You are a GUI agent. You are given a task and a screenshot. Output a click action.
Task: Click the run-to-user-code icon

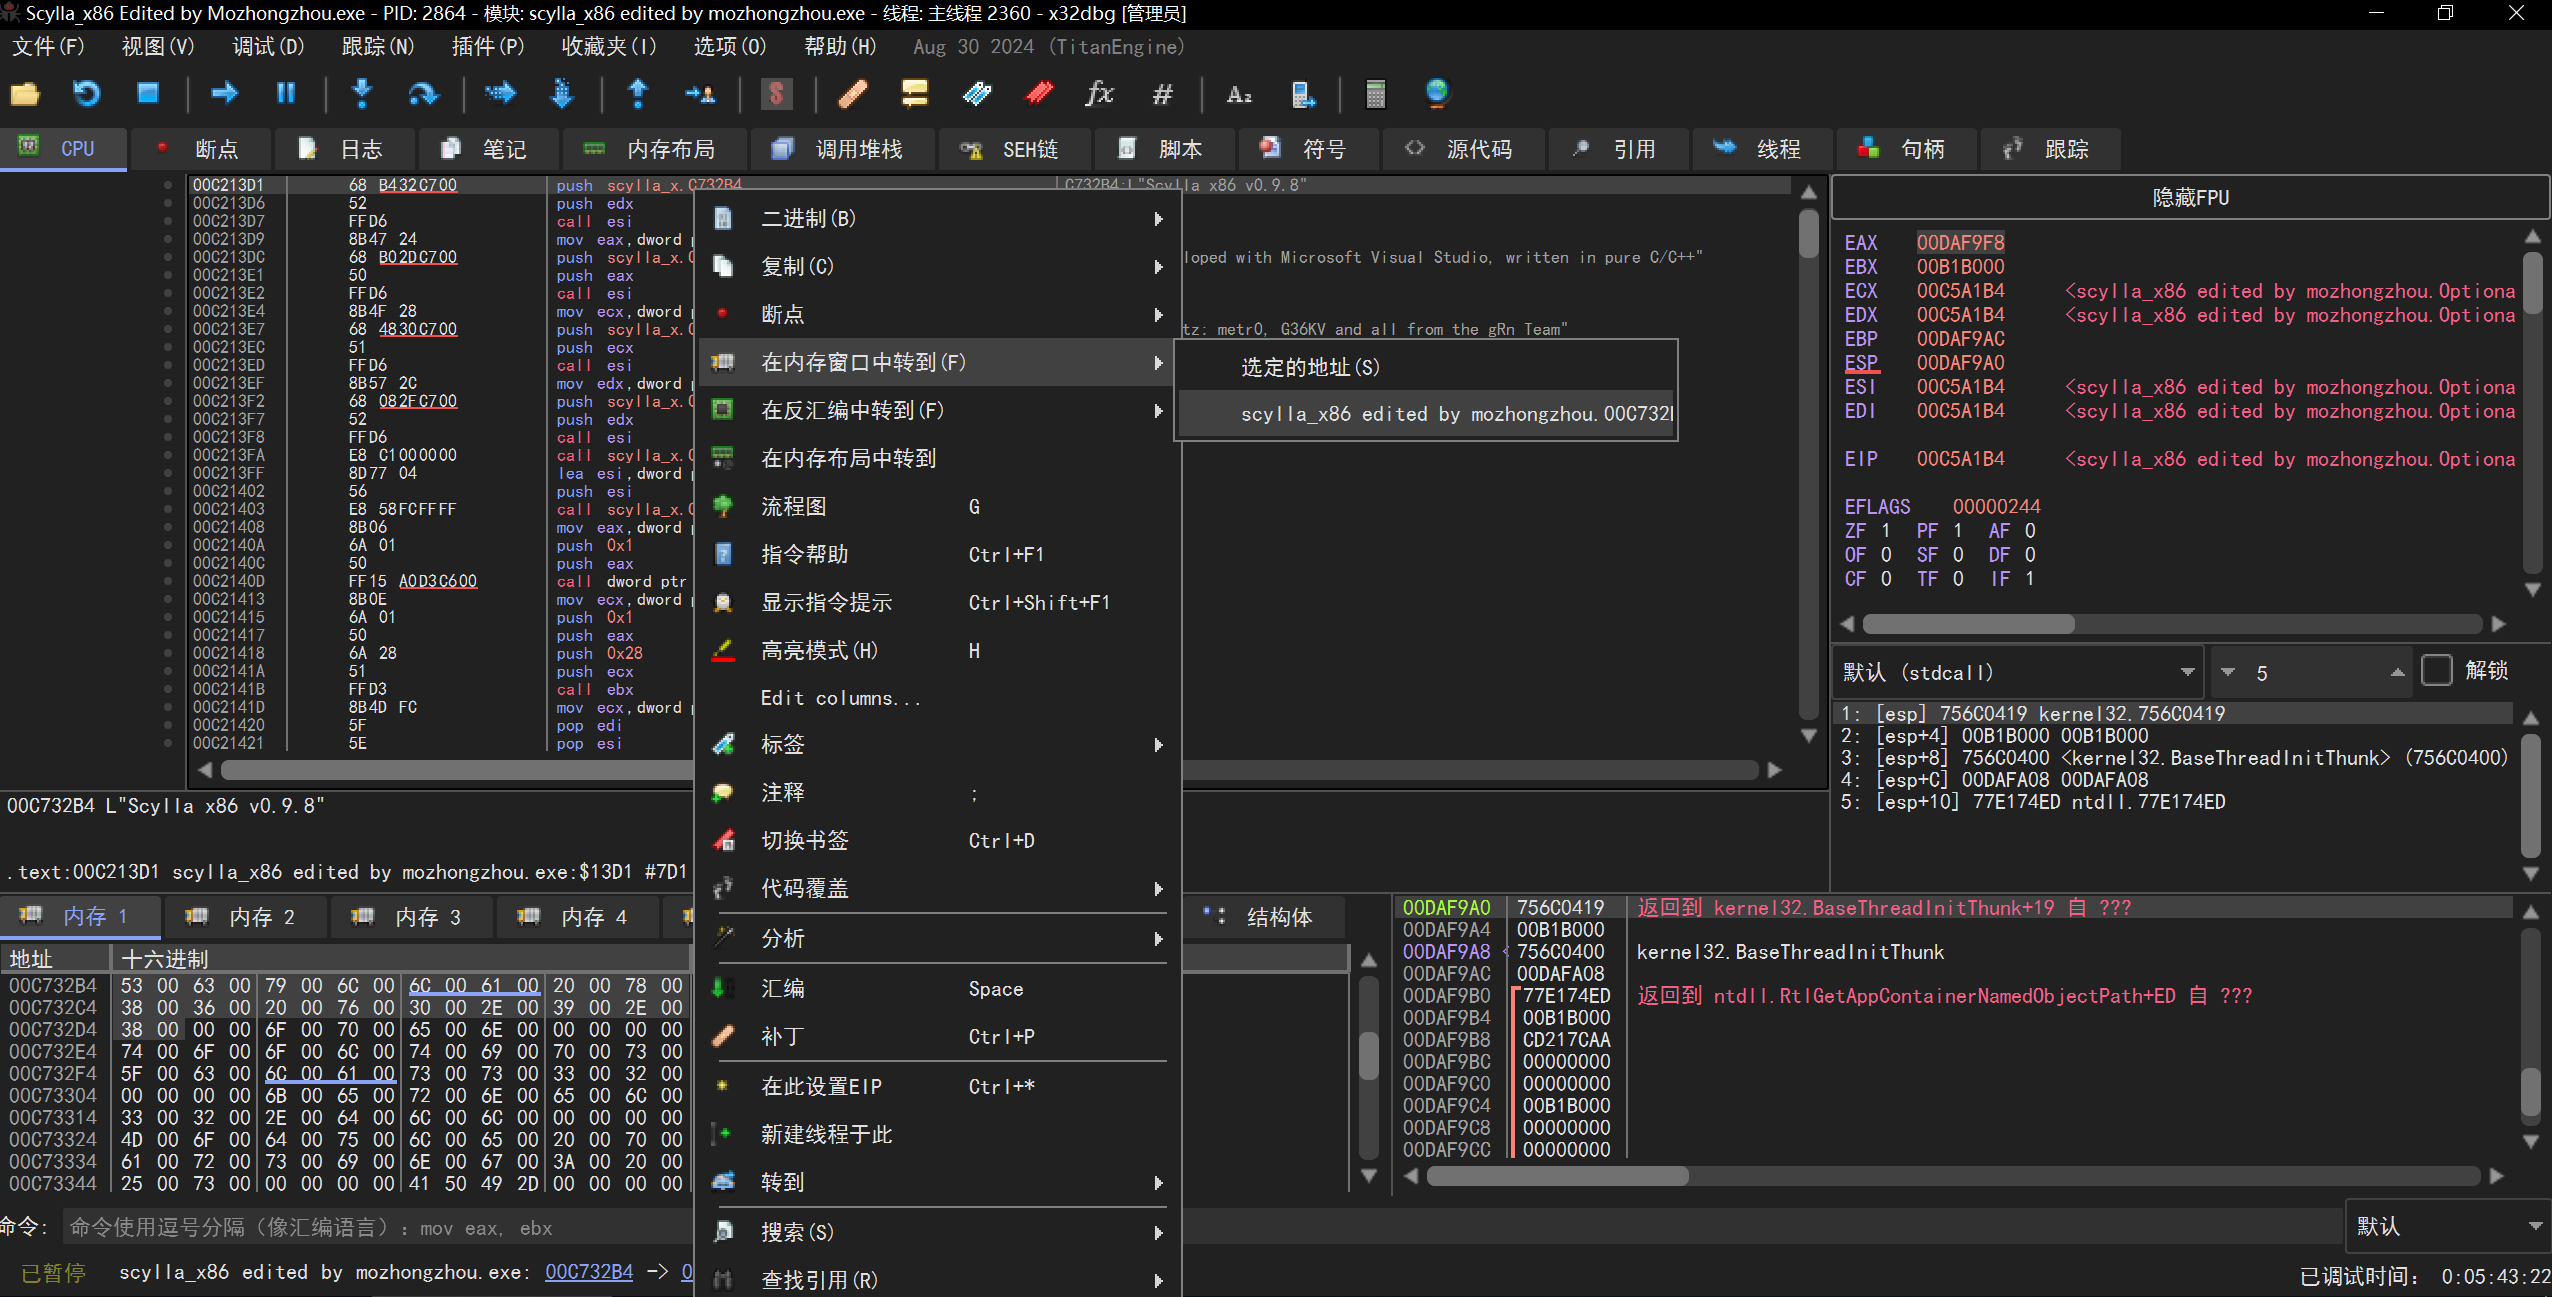(x=700, y=94)
